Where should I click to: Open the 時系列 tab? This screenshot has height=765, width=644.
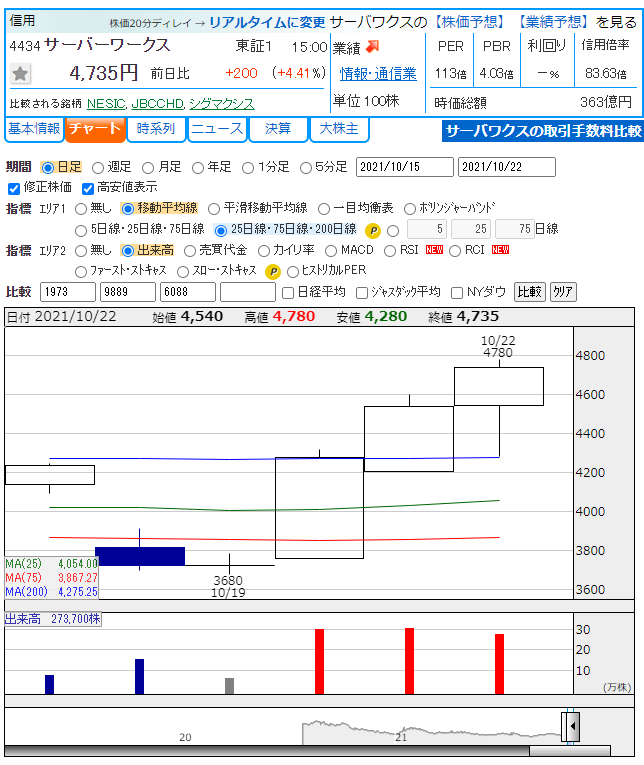tap(156, 129)
